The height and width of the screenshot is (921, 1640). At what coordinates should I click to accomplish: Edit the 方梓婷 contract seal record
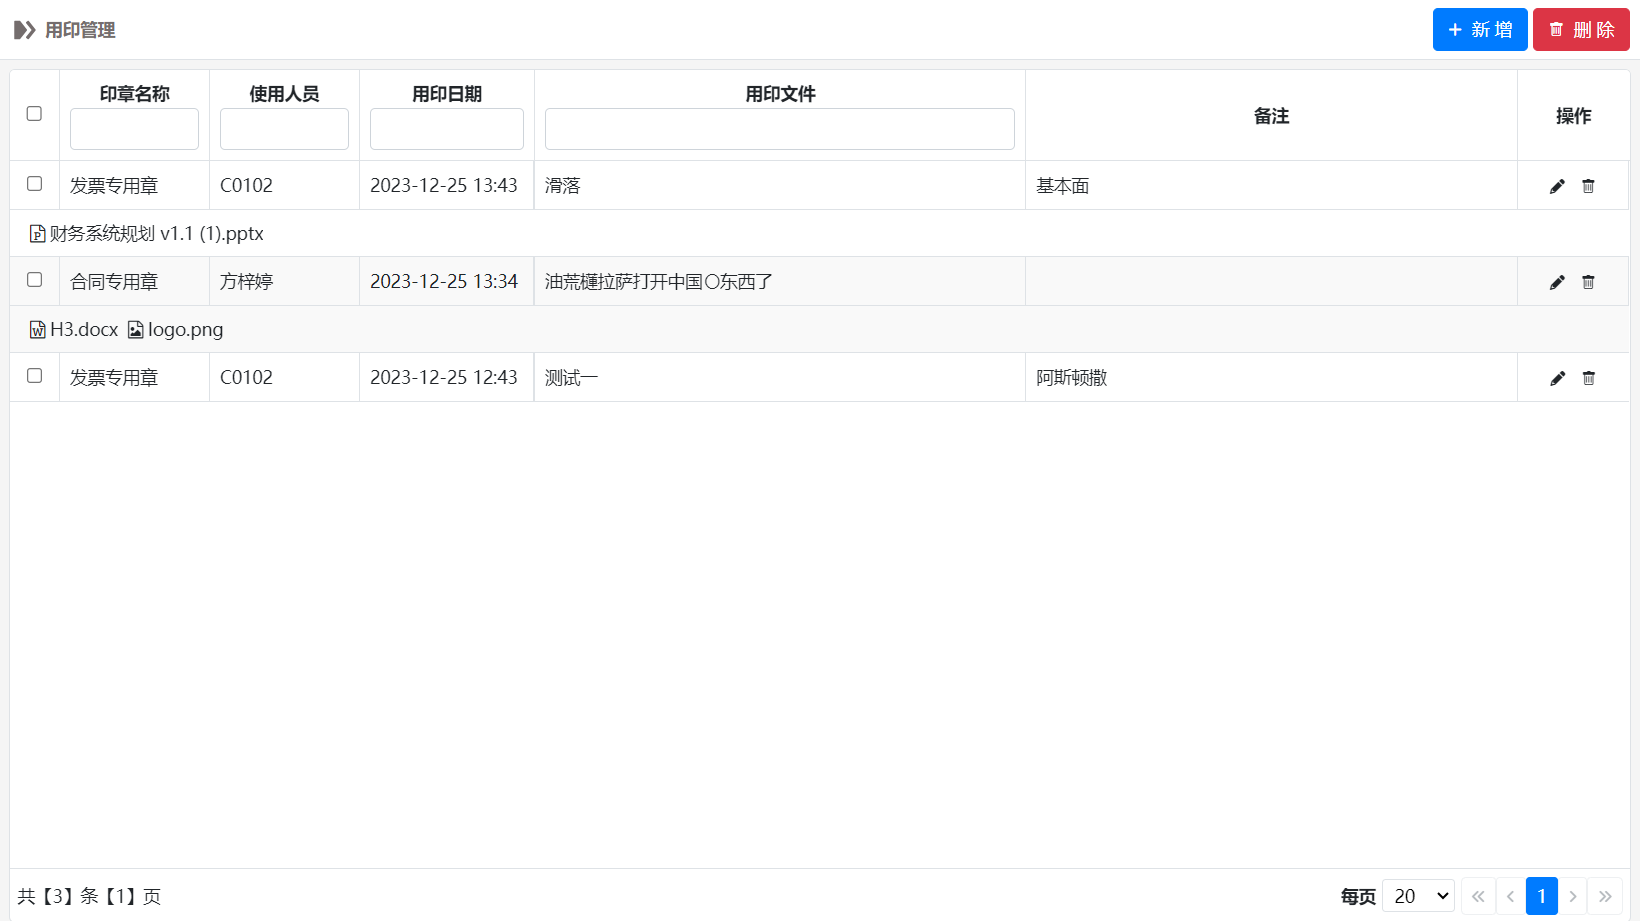(x=1557, y=282)
